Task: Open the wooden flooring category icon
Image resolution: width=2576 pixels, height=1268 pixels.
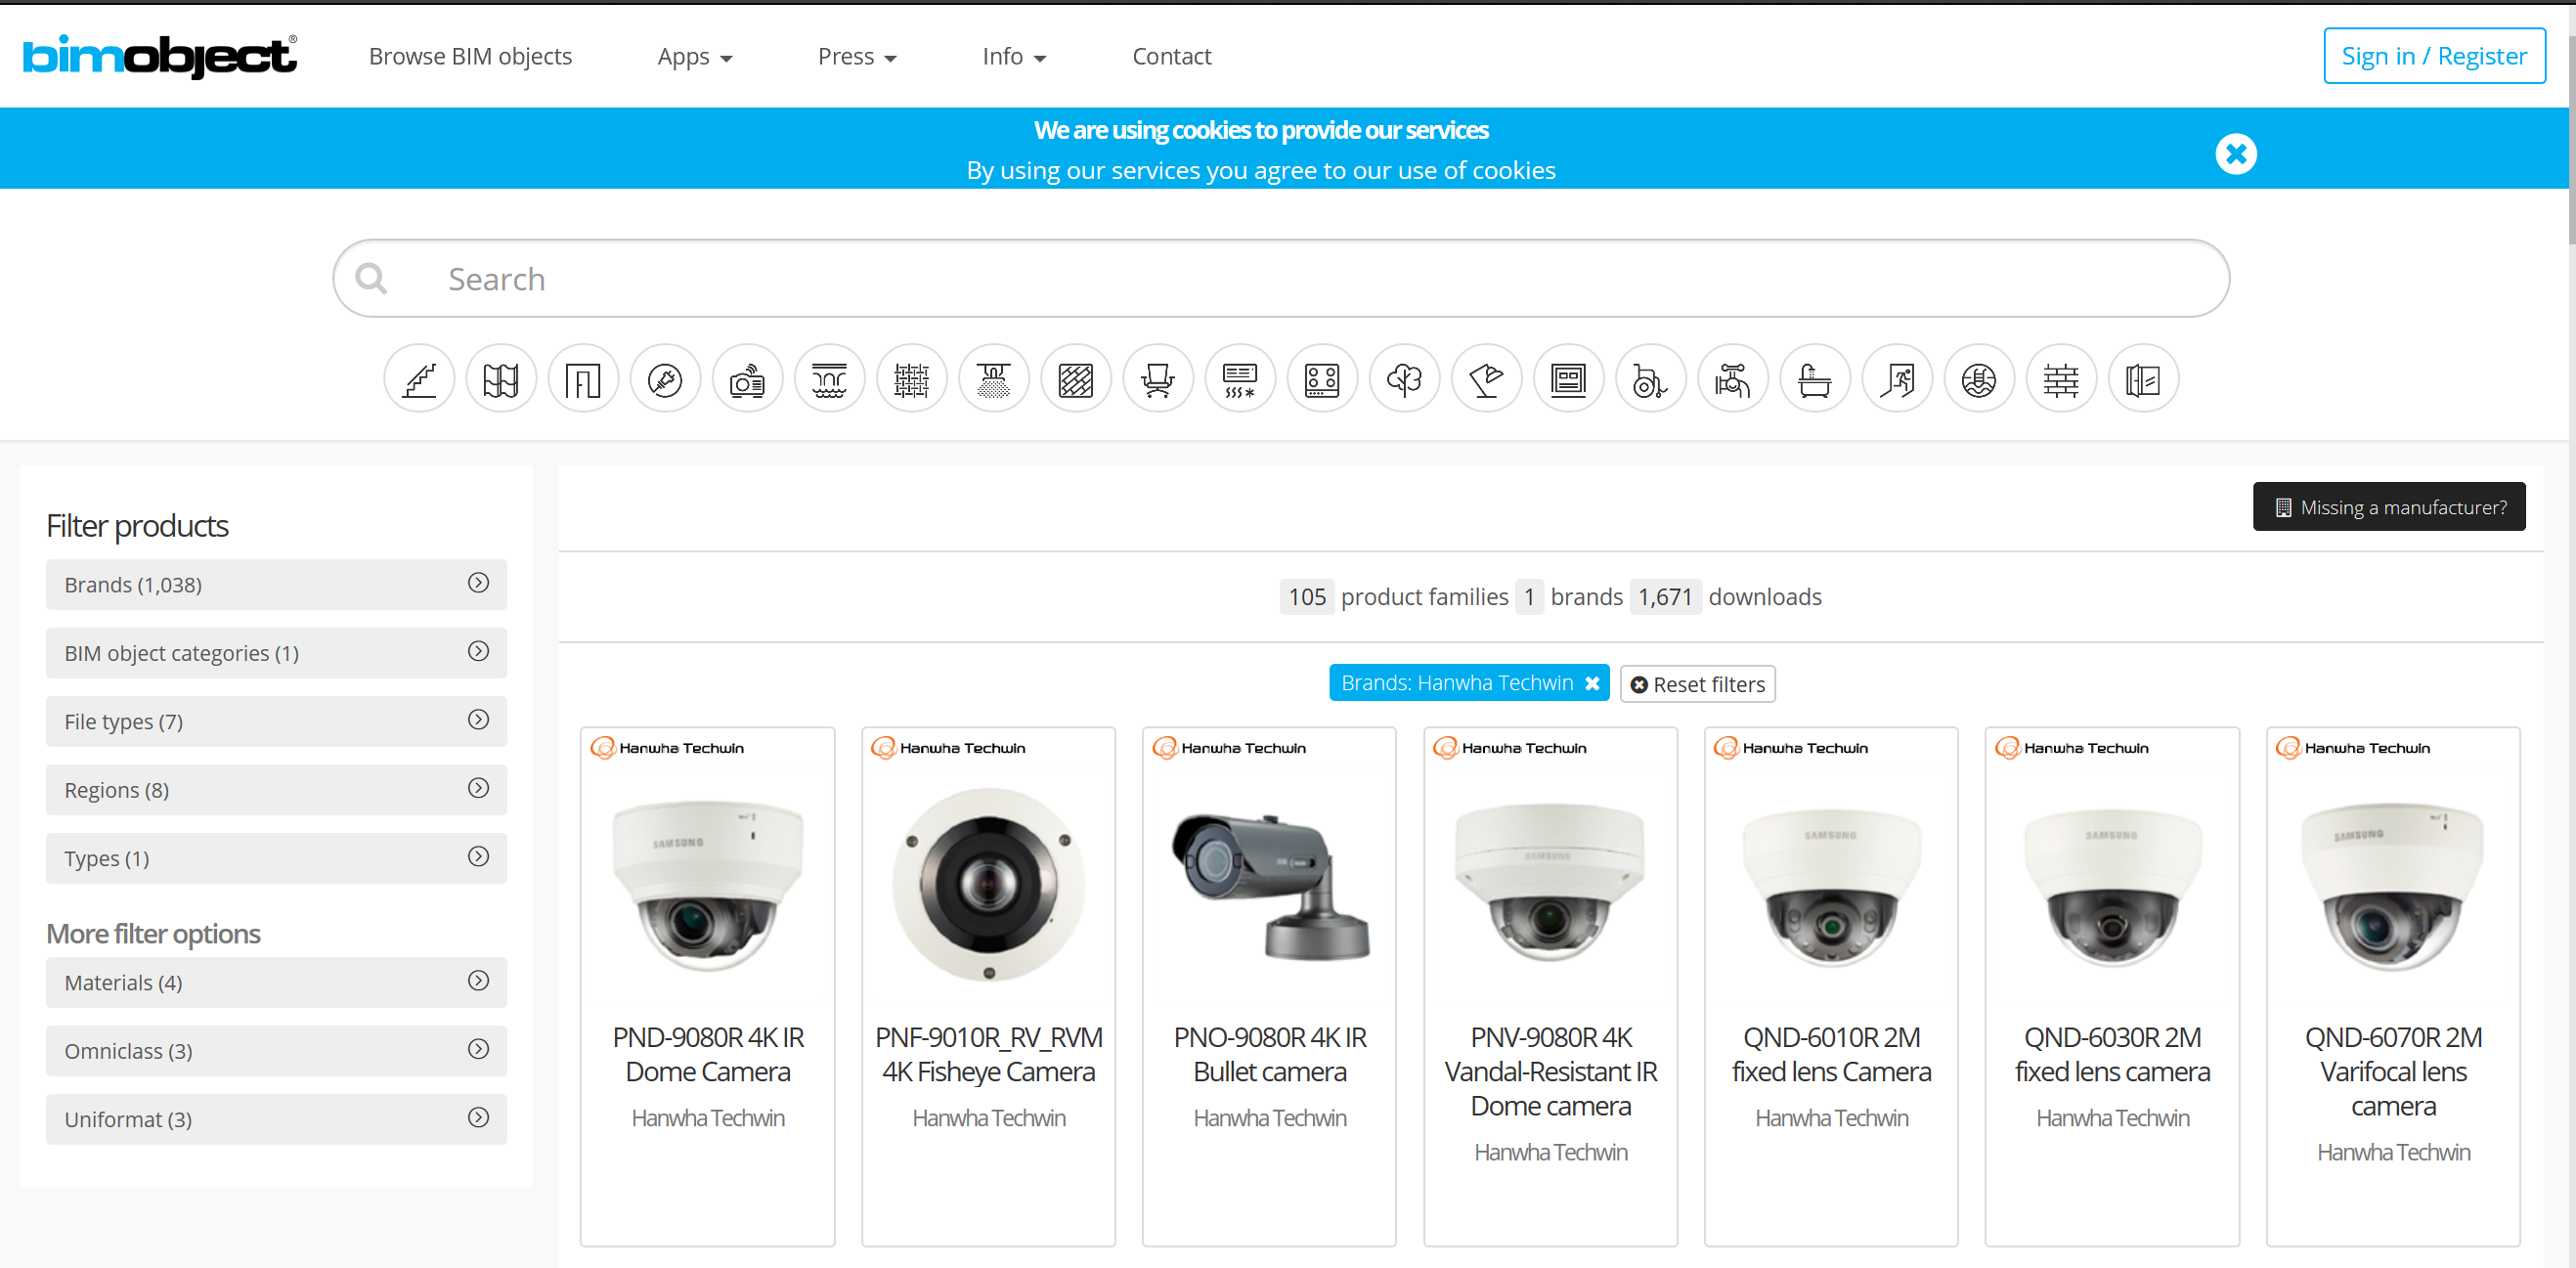Action: click(x=1076, y=379)
